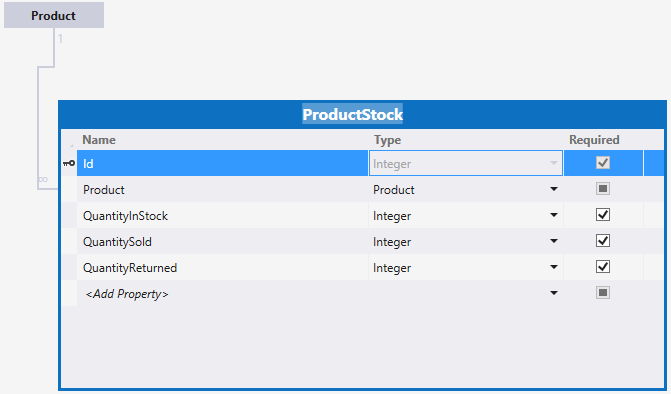
Task: Open QuantitySold type dropdown arrow
Action: [x=554, y=241]
